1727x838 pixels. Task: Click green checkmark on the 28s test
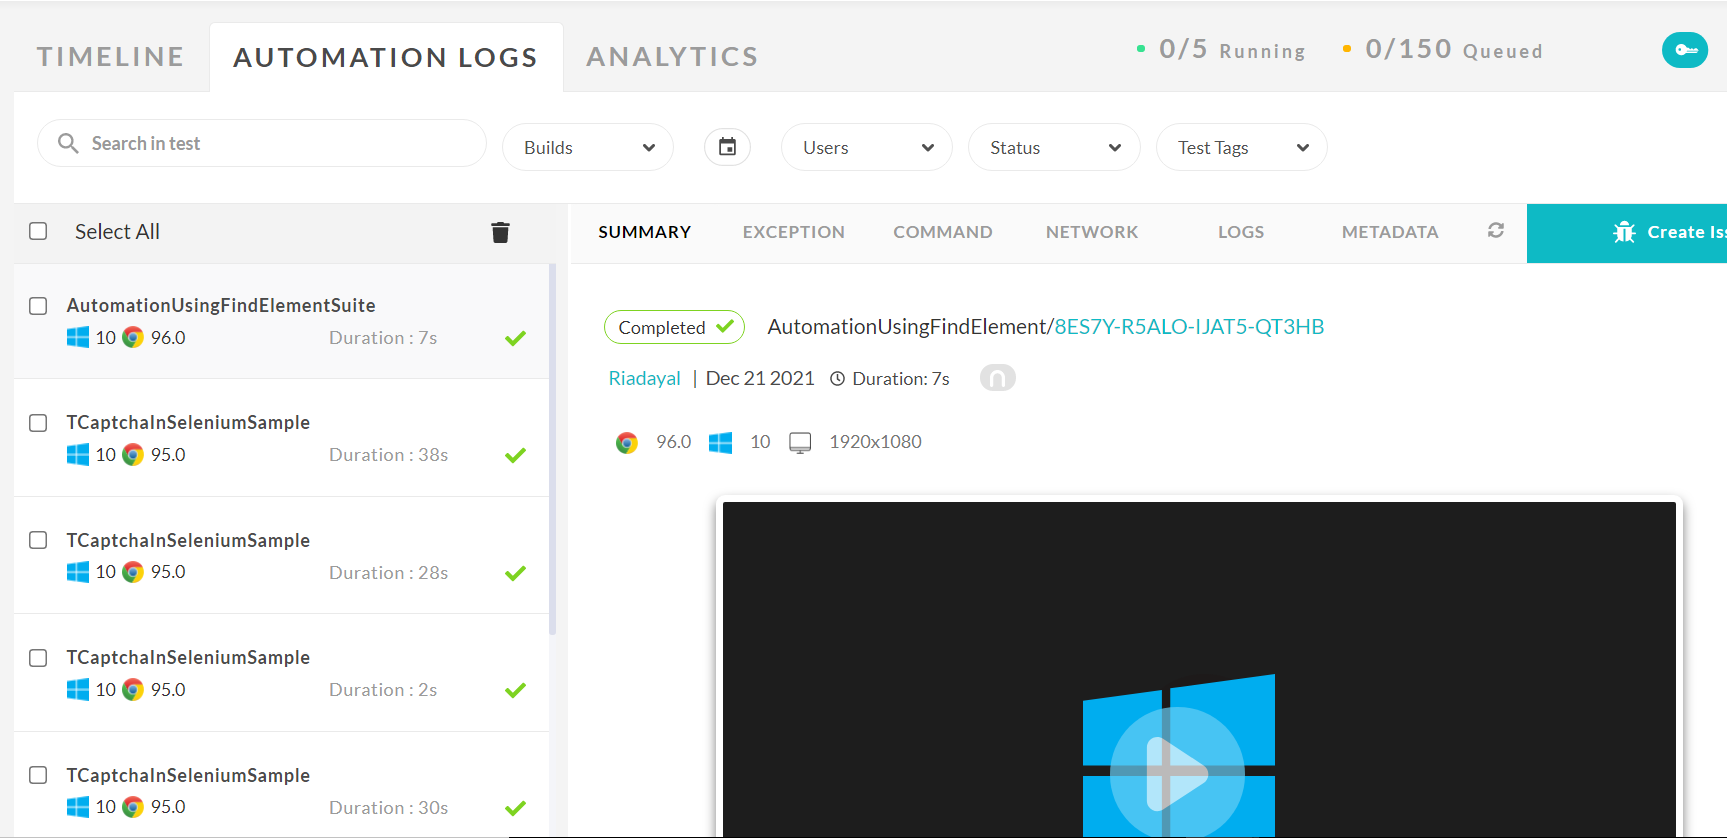(x=516, y=573)
